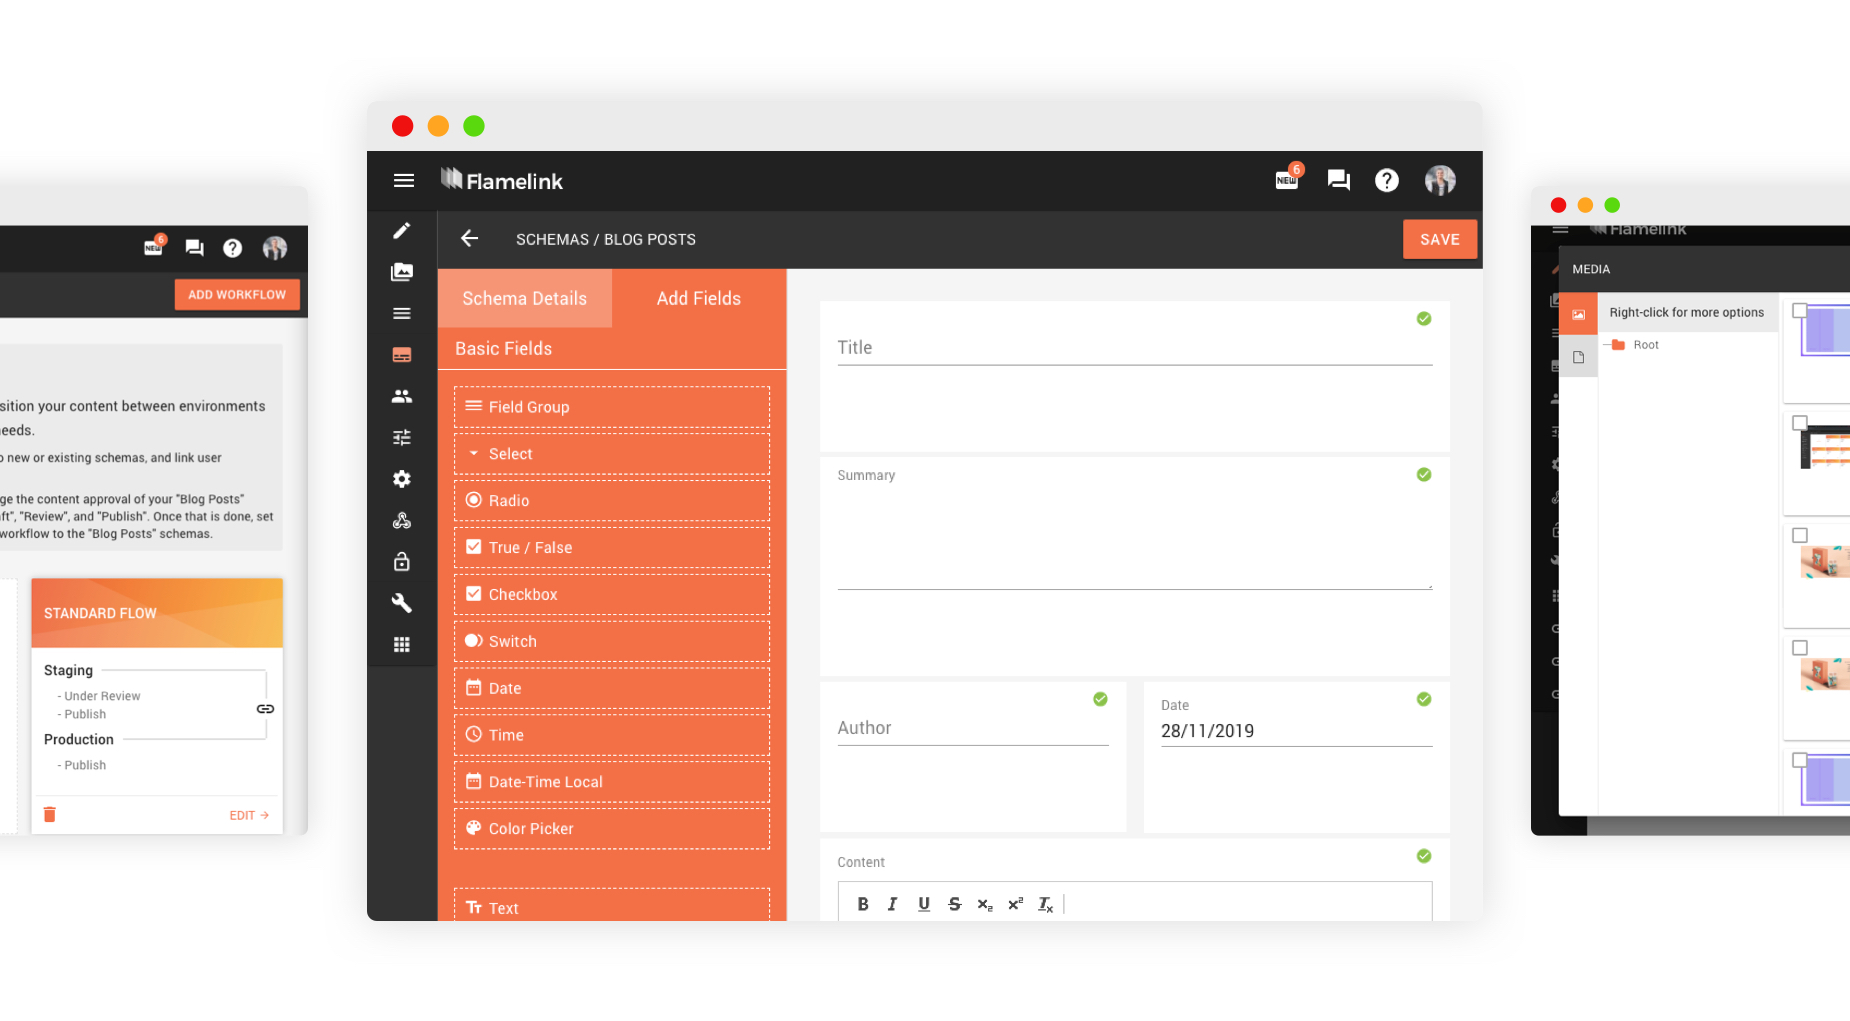Viewport: 1850px width, 1021px height.
Task: Open the tune sliders icon in sidebar
Action: point(402,438)
